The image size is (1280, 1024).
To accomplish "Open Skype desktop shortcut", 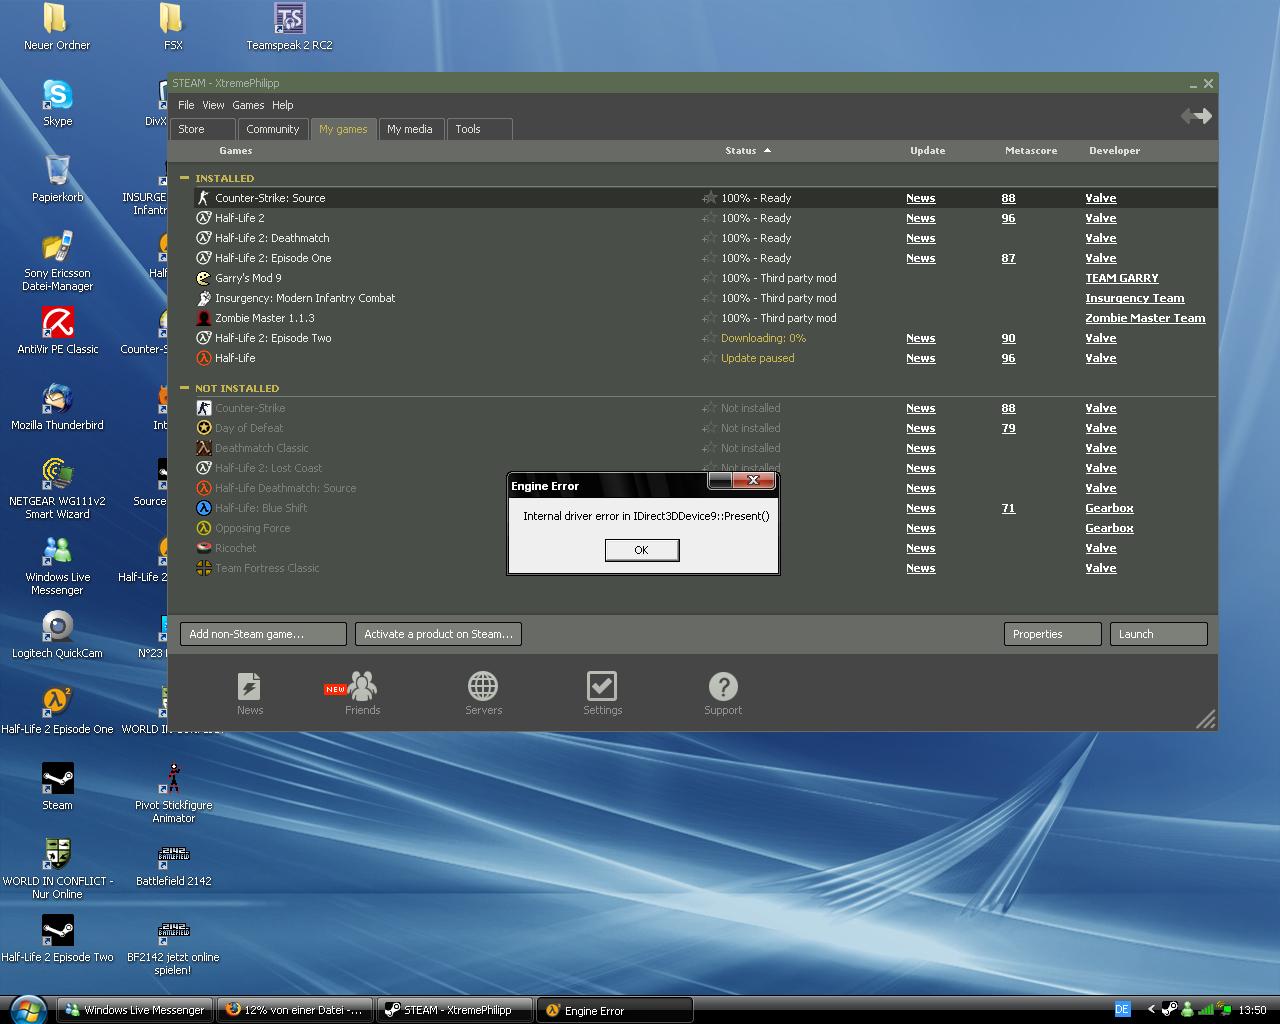I will (x=57, y=103).
